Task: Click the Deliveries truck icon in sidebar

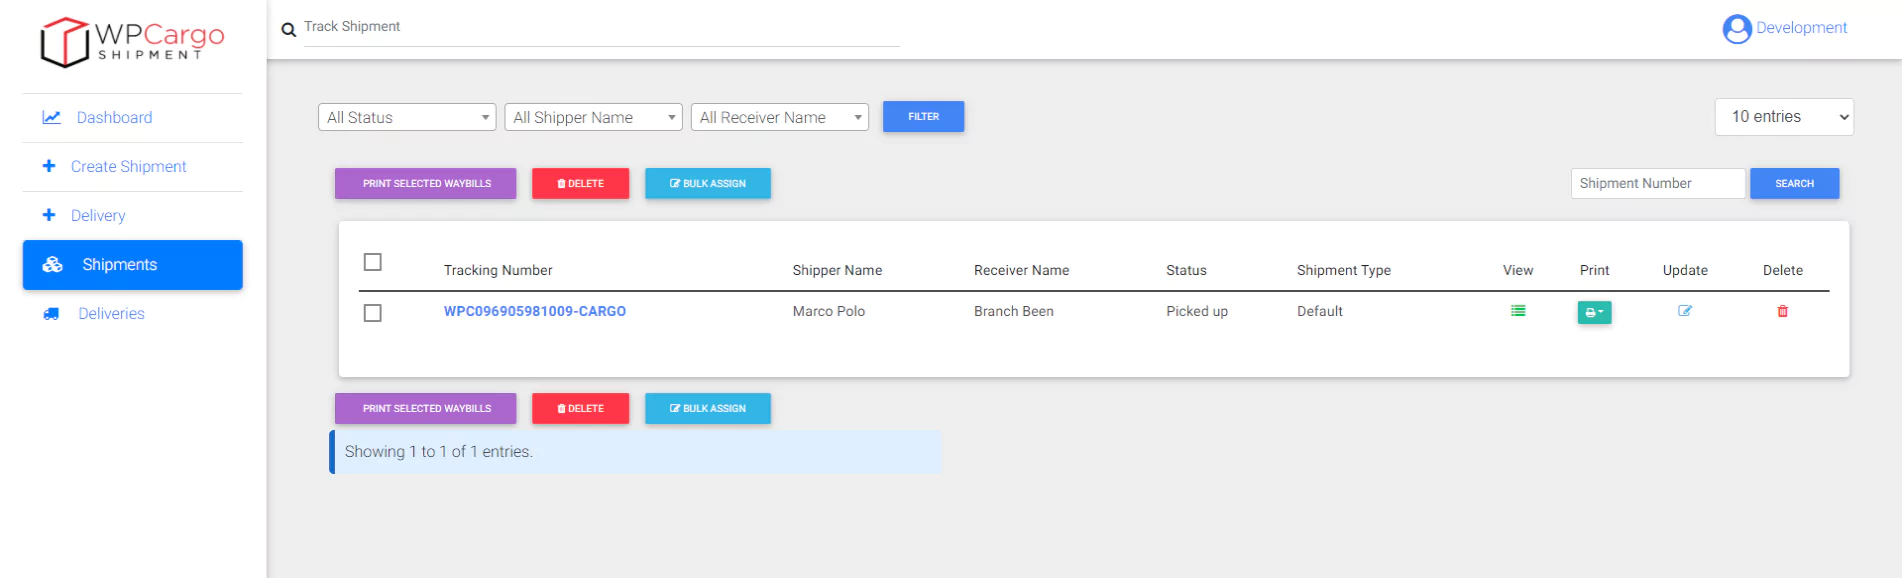Action: pos(51,314)
